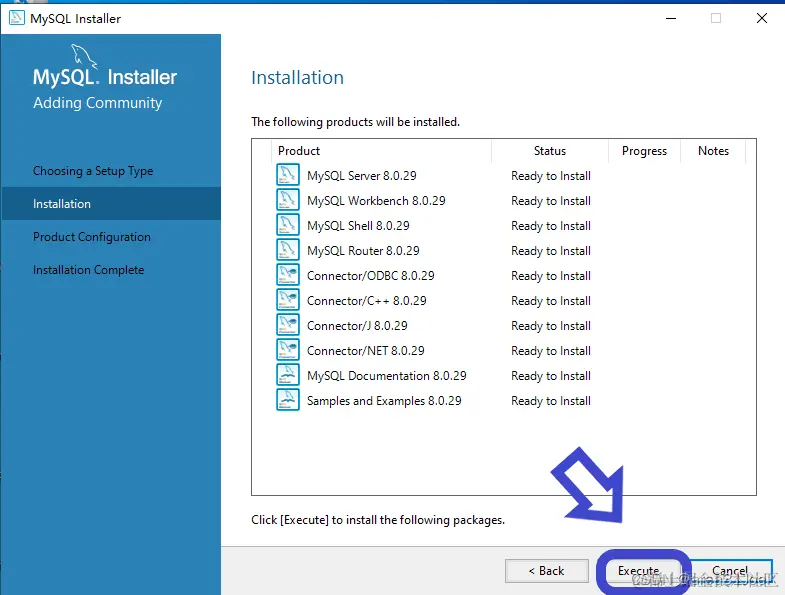The height and width of the screenshot is (595, 785).
Task: Click Ready to Install status for Connector/J
Action: (551, 326)
